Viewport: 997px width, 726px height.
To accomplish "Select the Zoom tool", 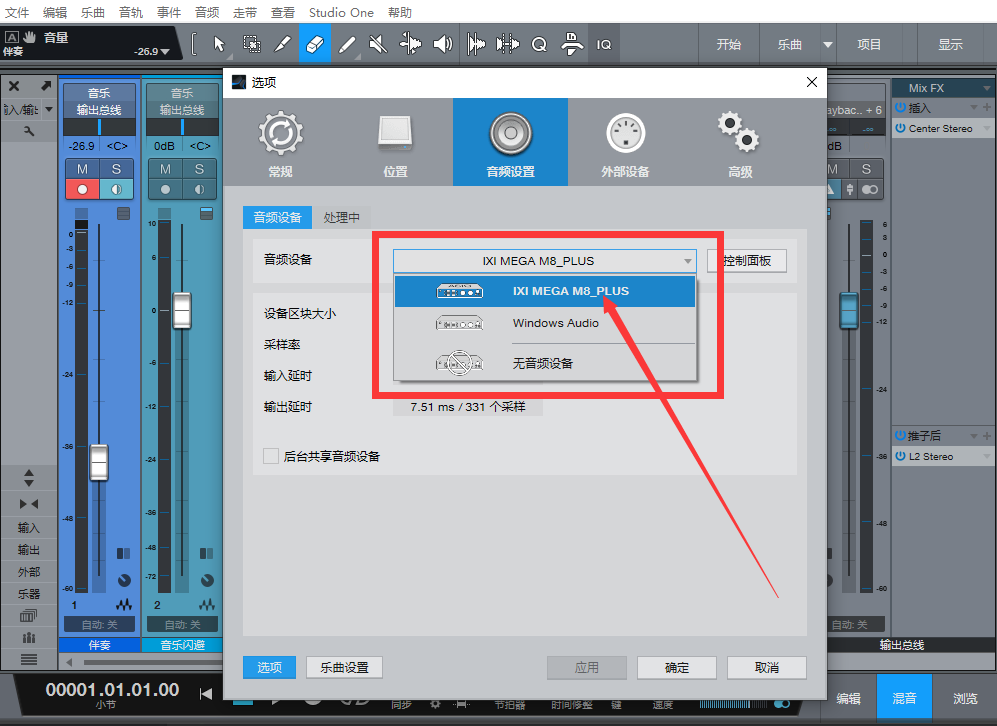I will (x=540, y=43).
